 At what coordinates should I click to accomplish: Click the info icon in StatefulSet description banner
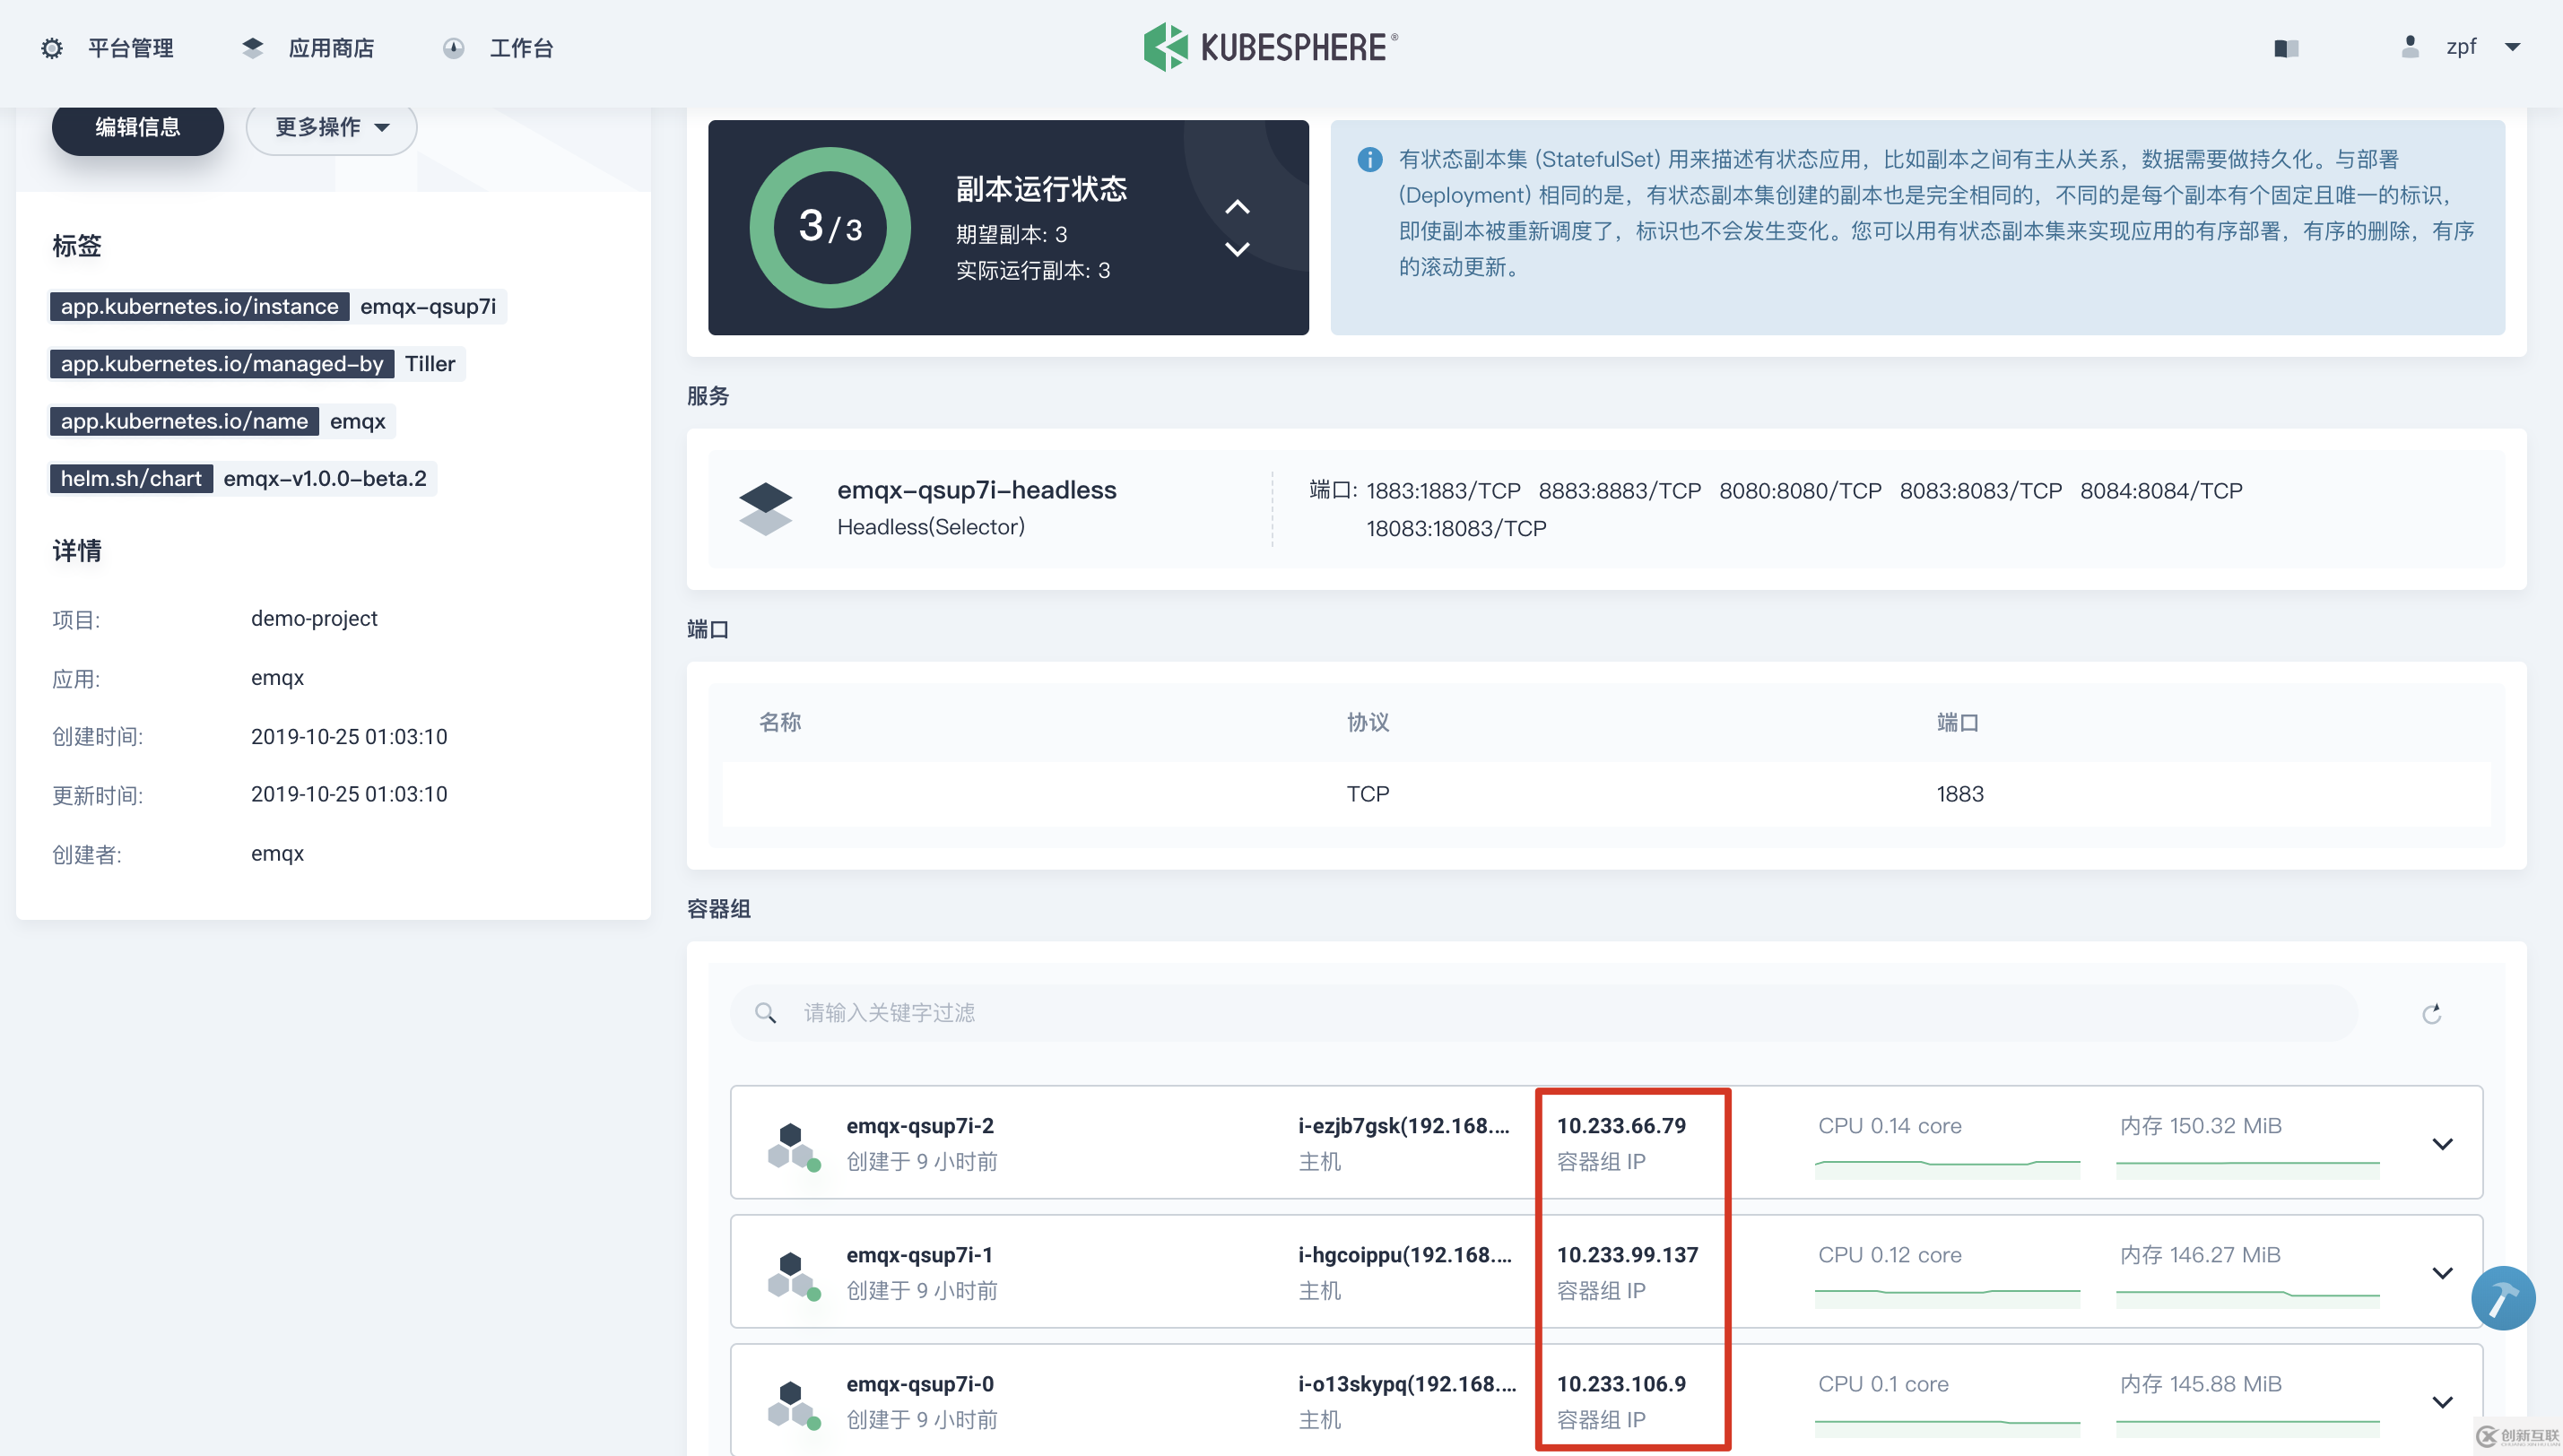1370,160
